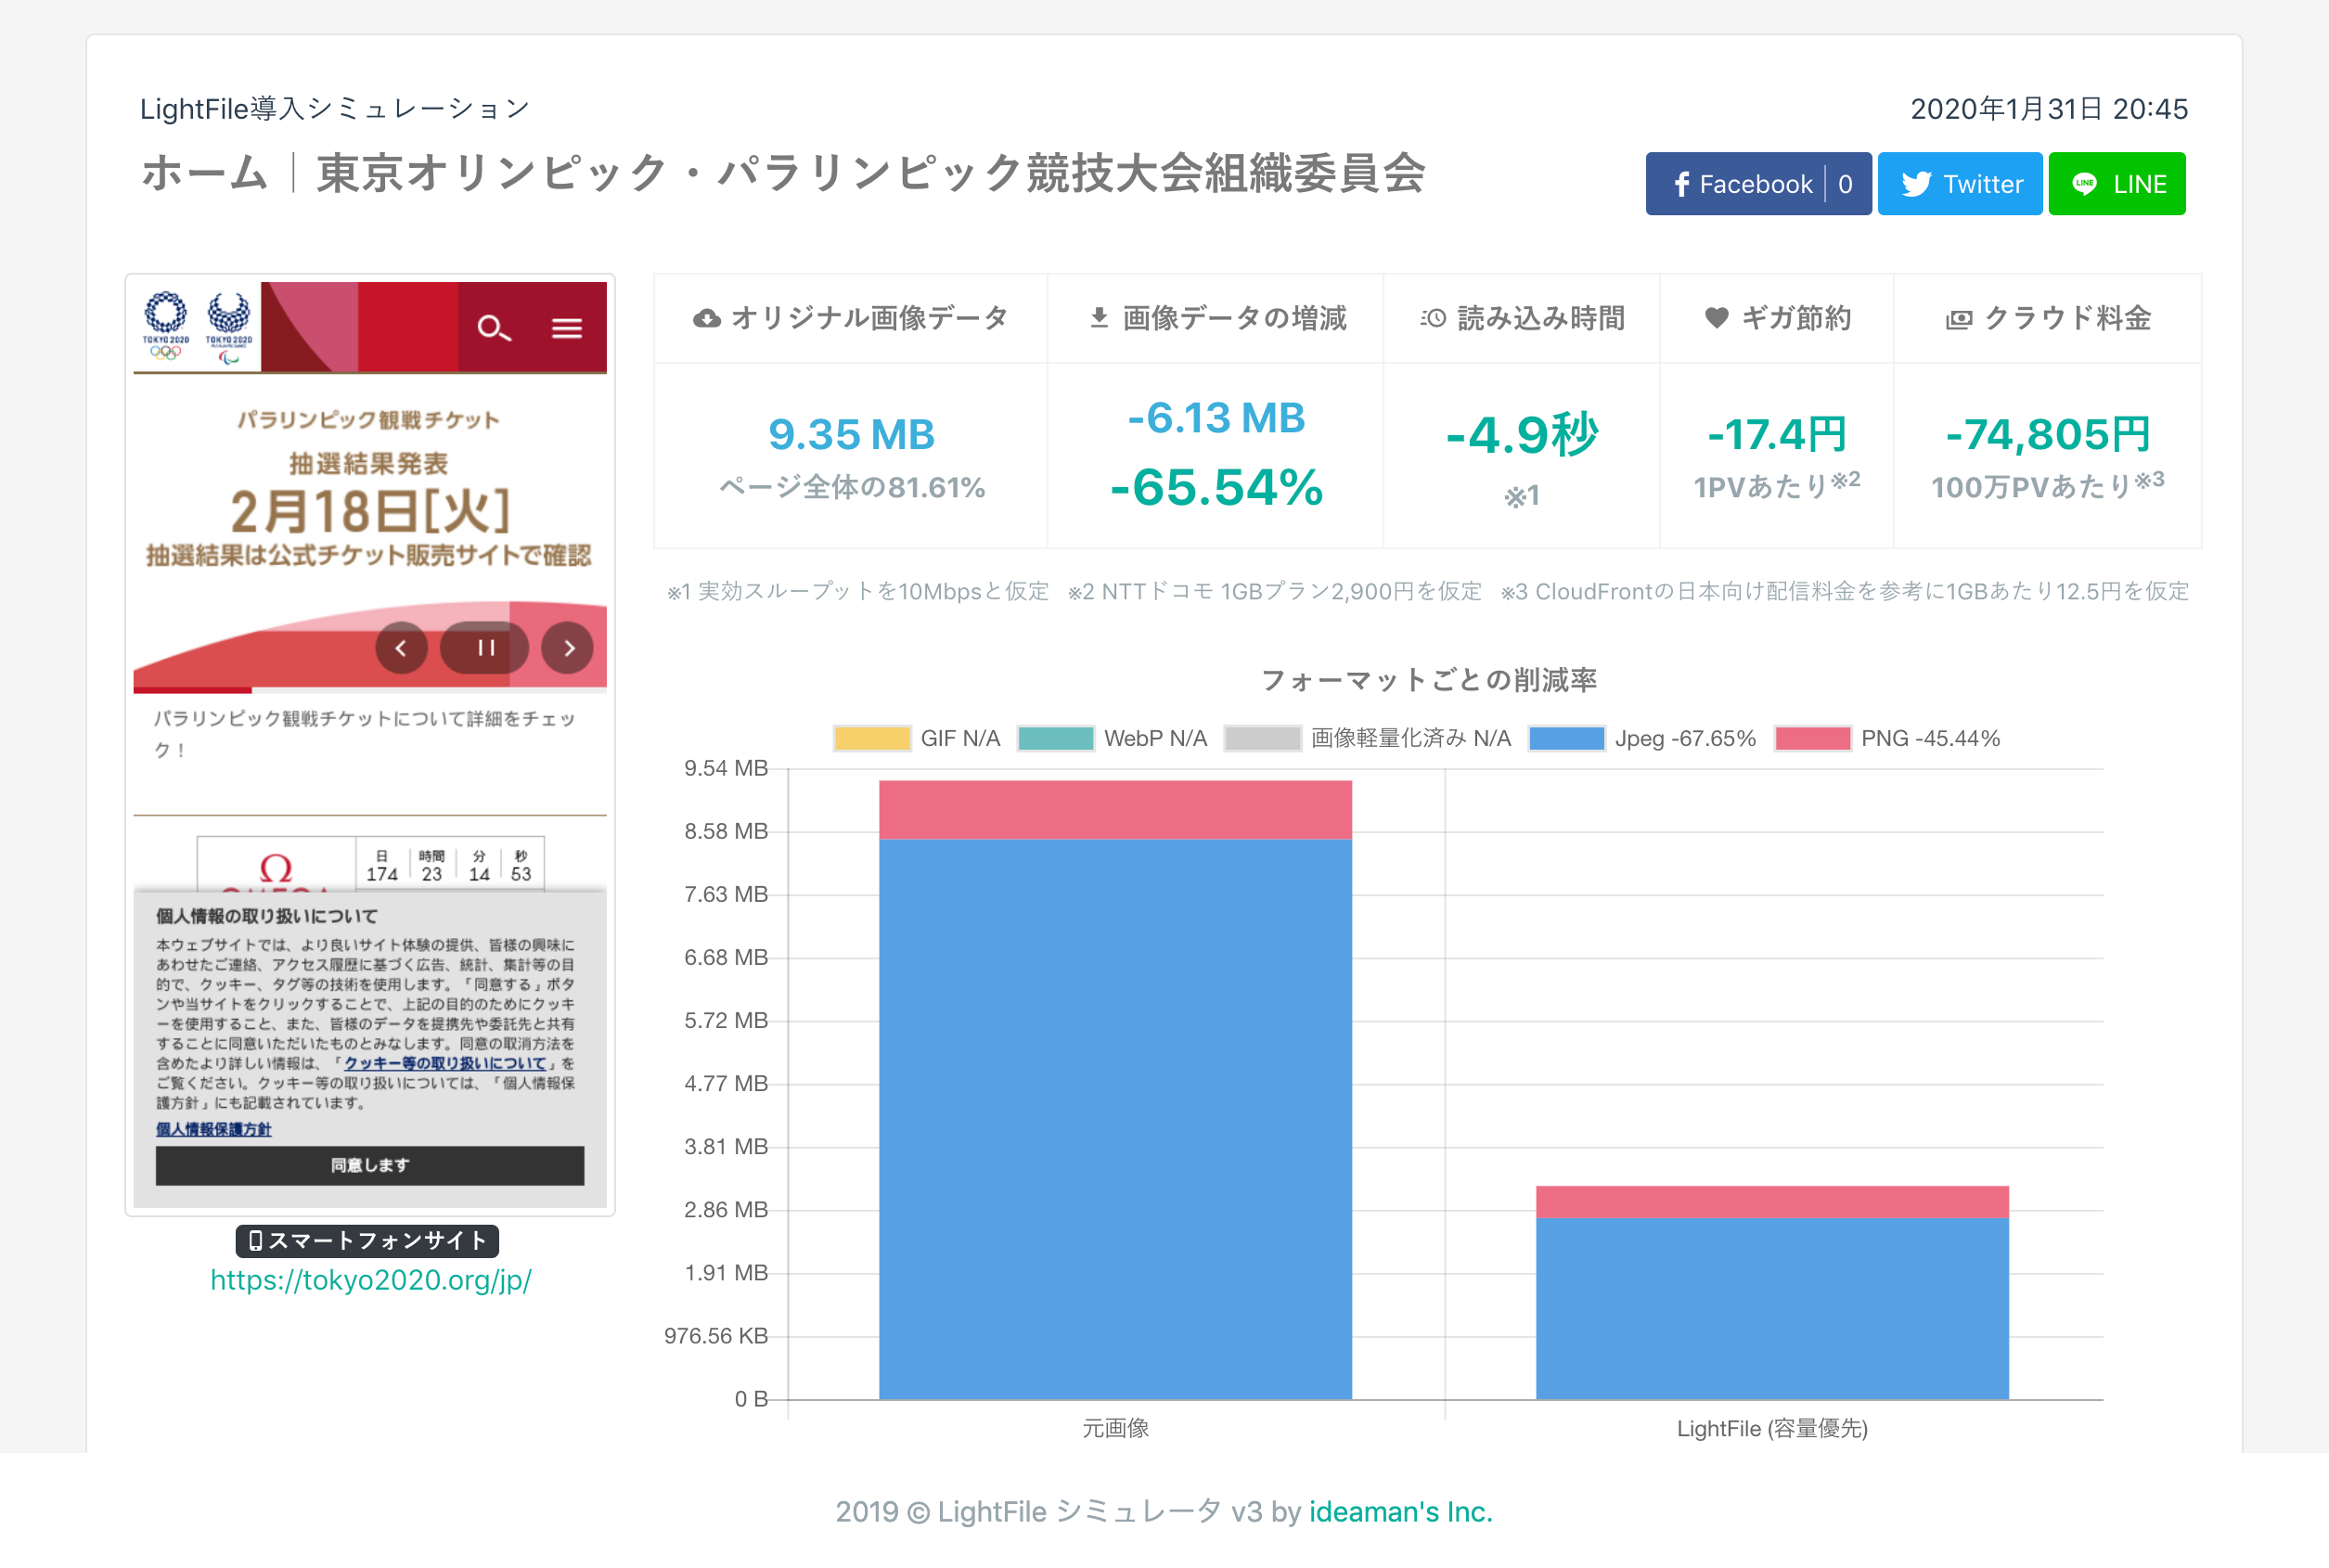This screenshot has width=2329, height=1568.
Task: Toggle the Jpeg -67.65% legend swatch
Action: pyautogui.click(x=1567, y=738)
